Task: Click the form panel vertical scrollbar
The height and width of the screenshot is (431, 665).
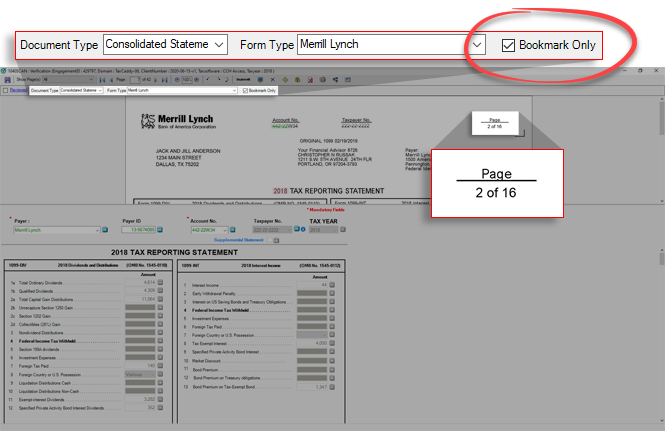Action: 662,335
